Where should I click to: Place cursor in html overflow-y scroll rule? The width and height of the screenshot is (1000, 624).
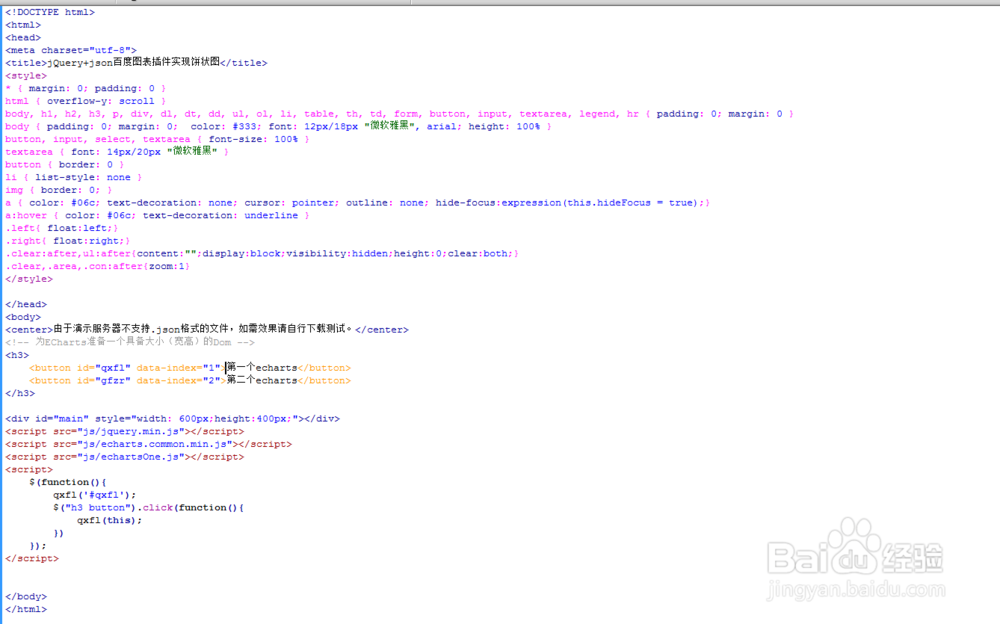(x=85, y=101)
